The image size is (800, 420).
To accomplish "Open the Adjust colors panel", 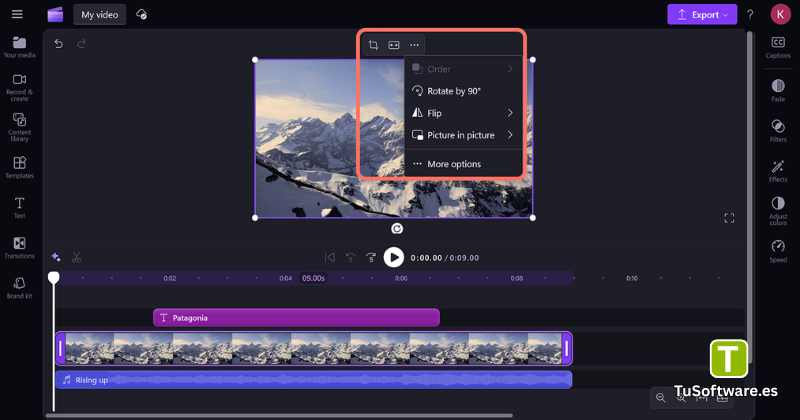I will click(778, 210).
